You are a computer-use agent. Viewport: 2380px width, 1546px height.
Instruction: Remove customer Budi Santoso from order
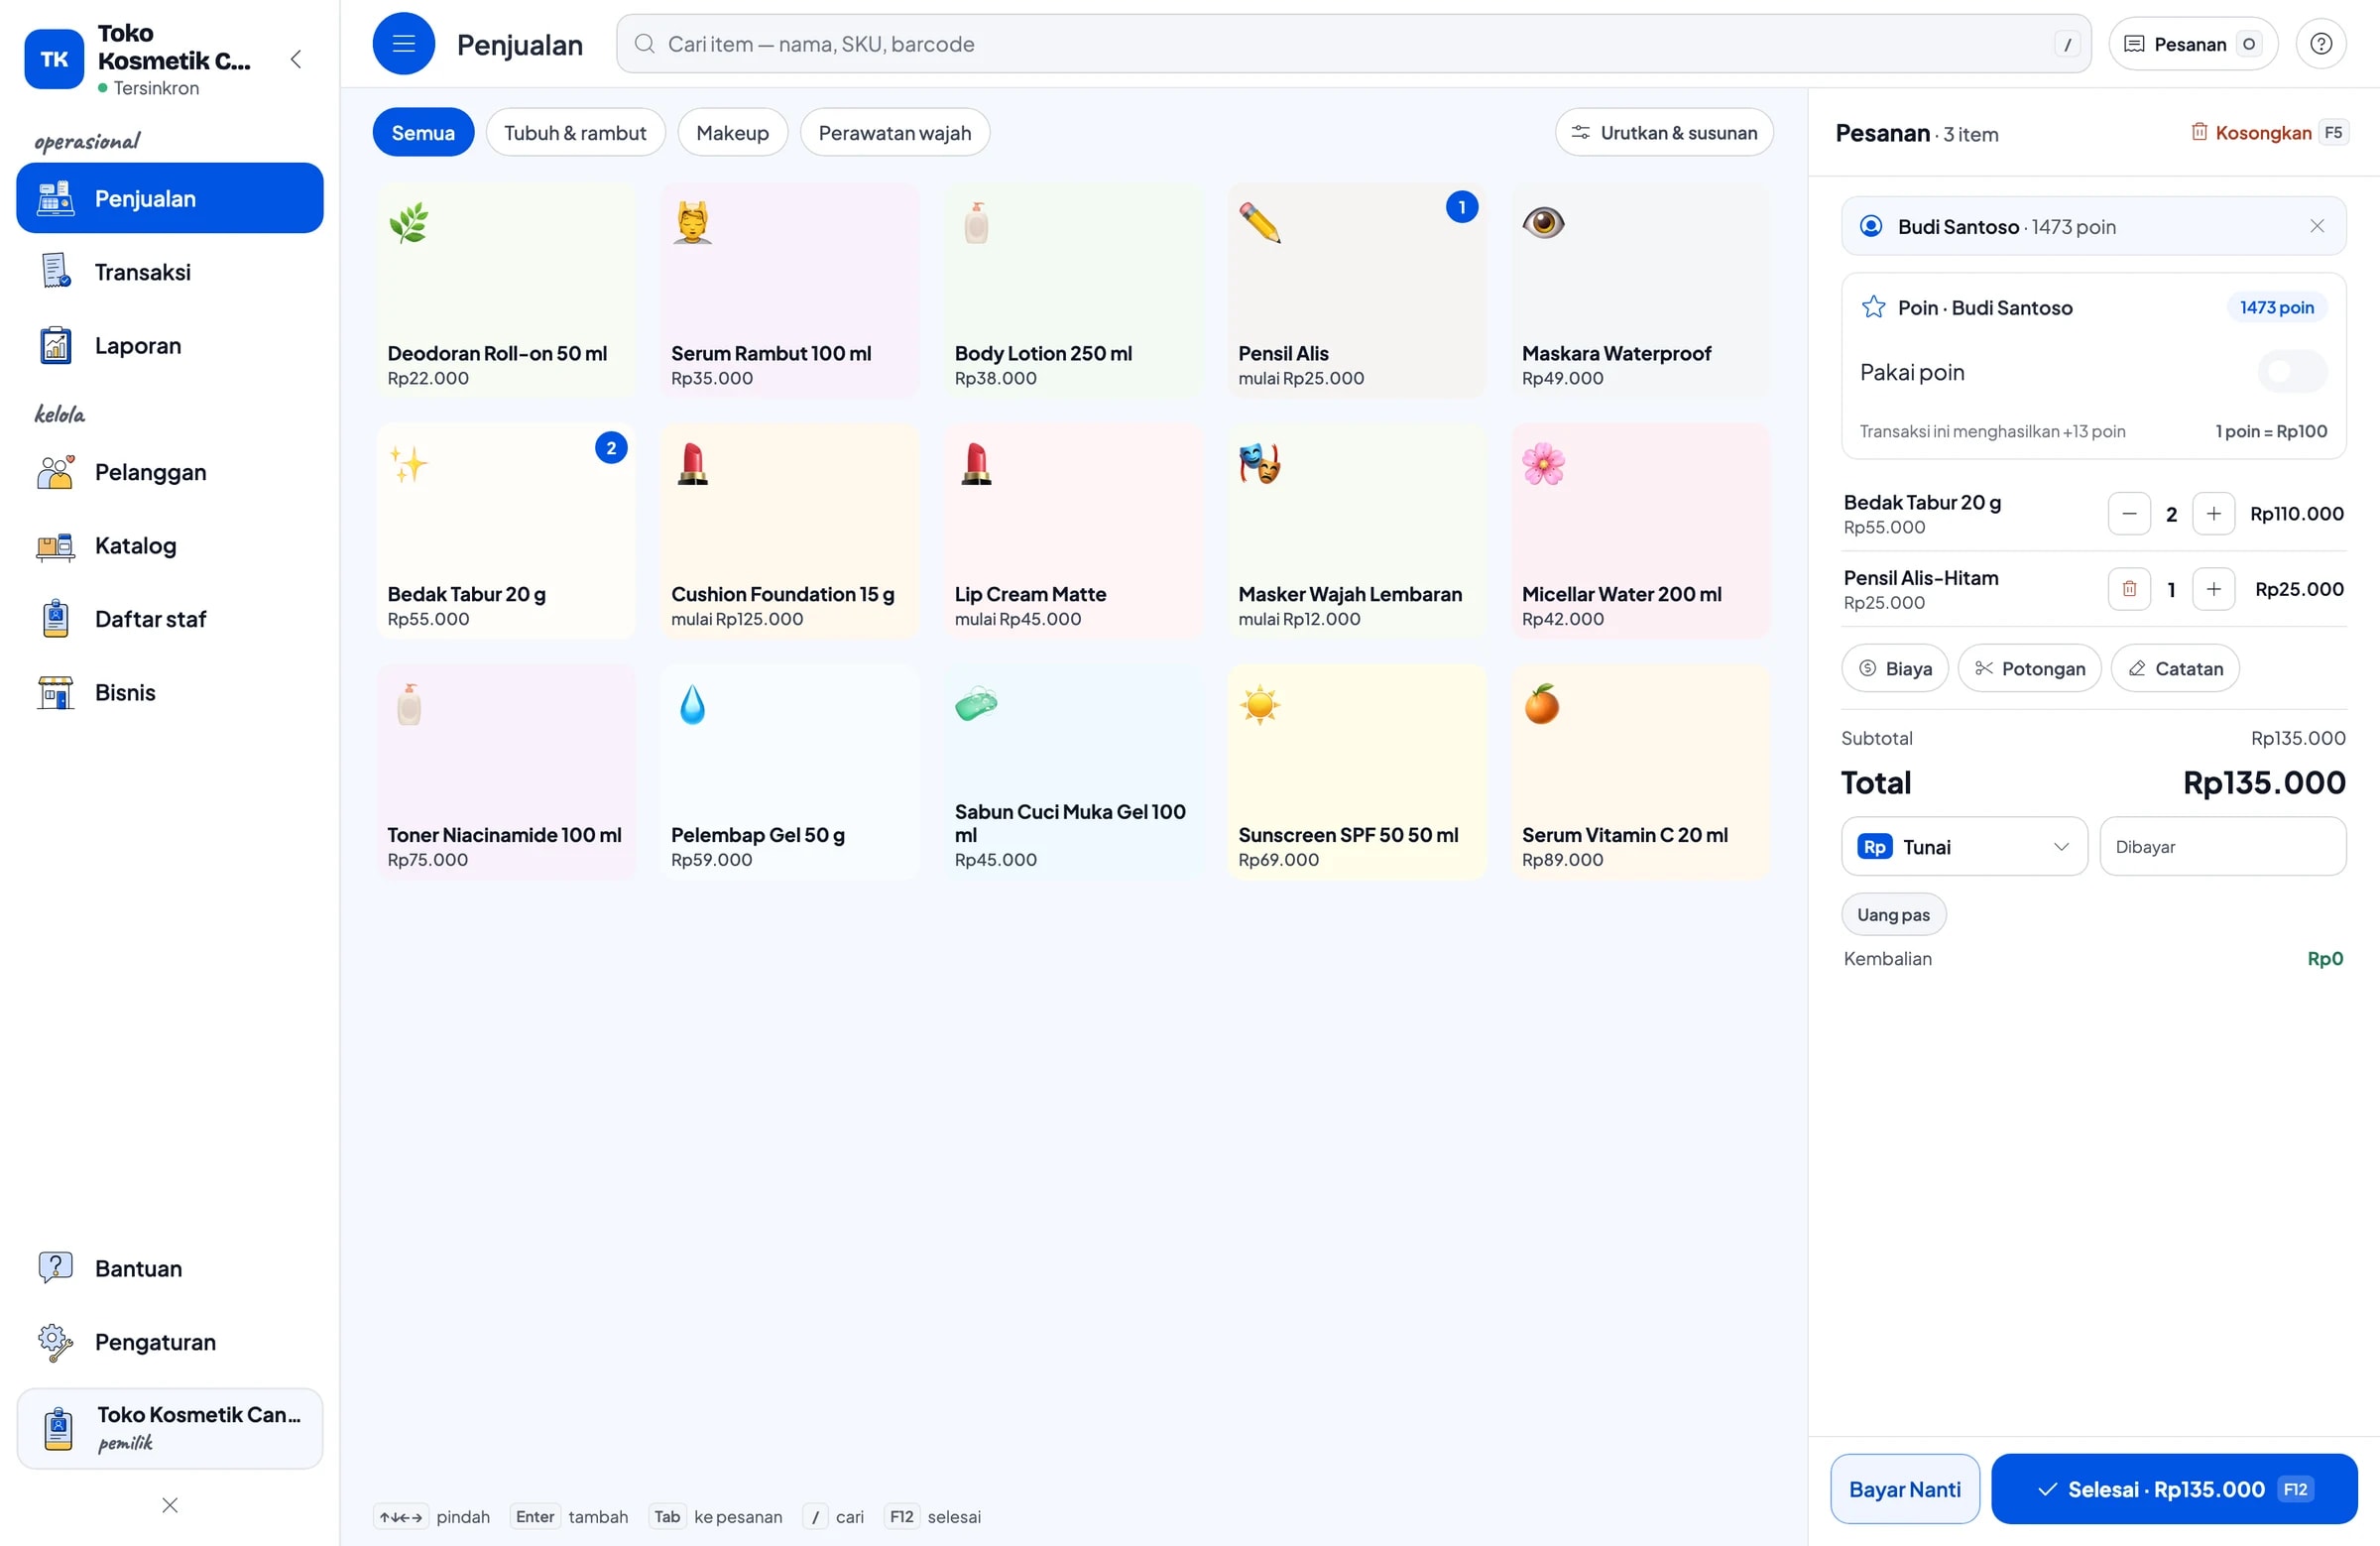(2317, 227)
